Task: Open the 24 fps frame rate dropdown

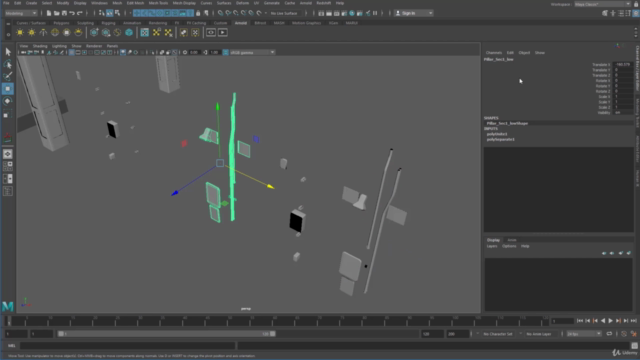Action: click(584, 334)
